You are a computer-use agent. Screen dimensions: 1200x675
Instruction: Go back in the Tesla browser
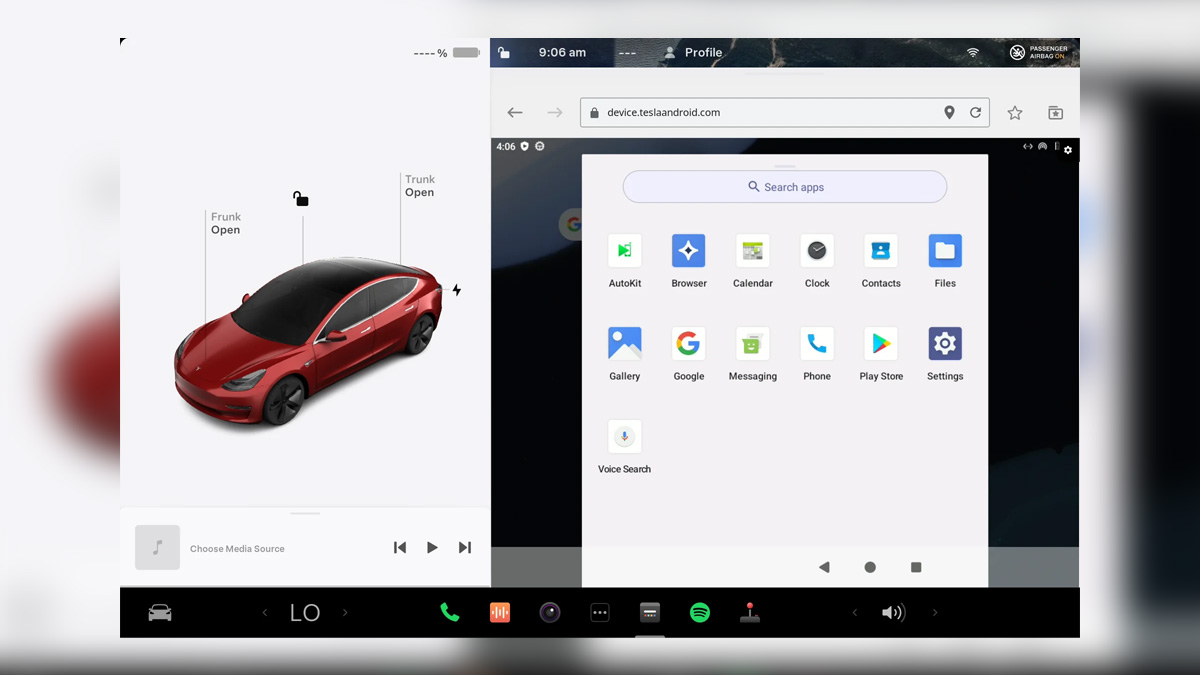(x=515, y=113)
